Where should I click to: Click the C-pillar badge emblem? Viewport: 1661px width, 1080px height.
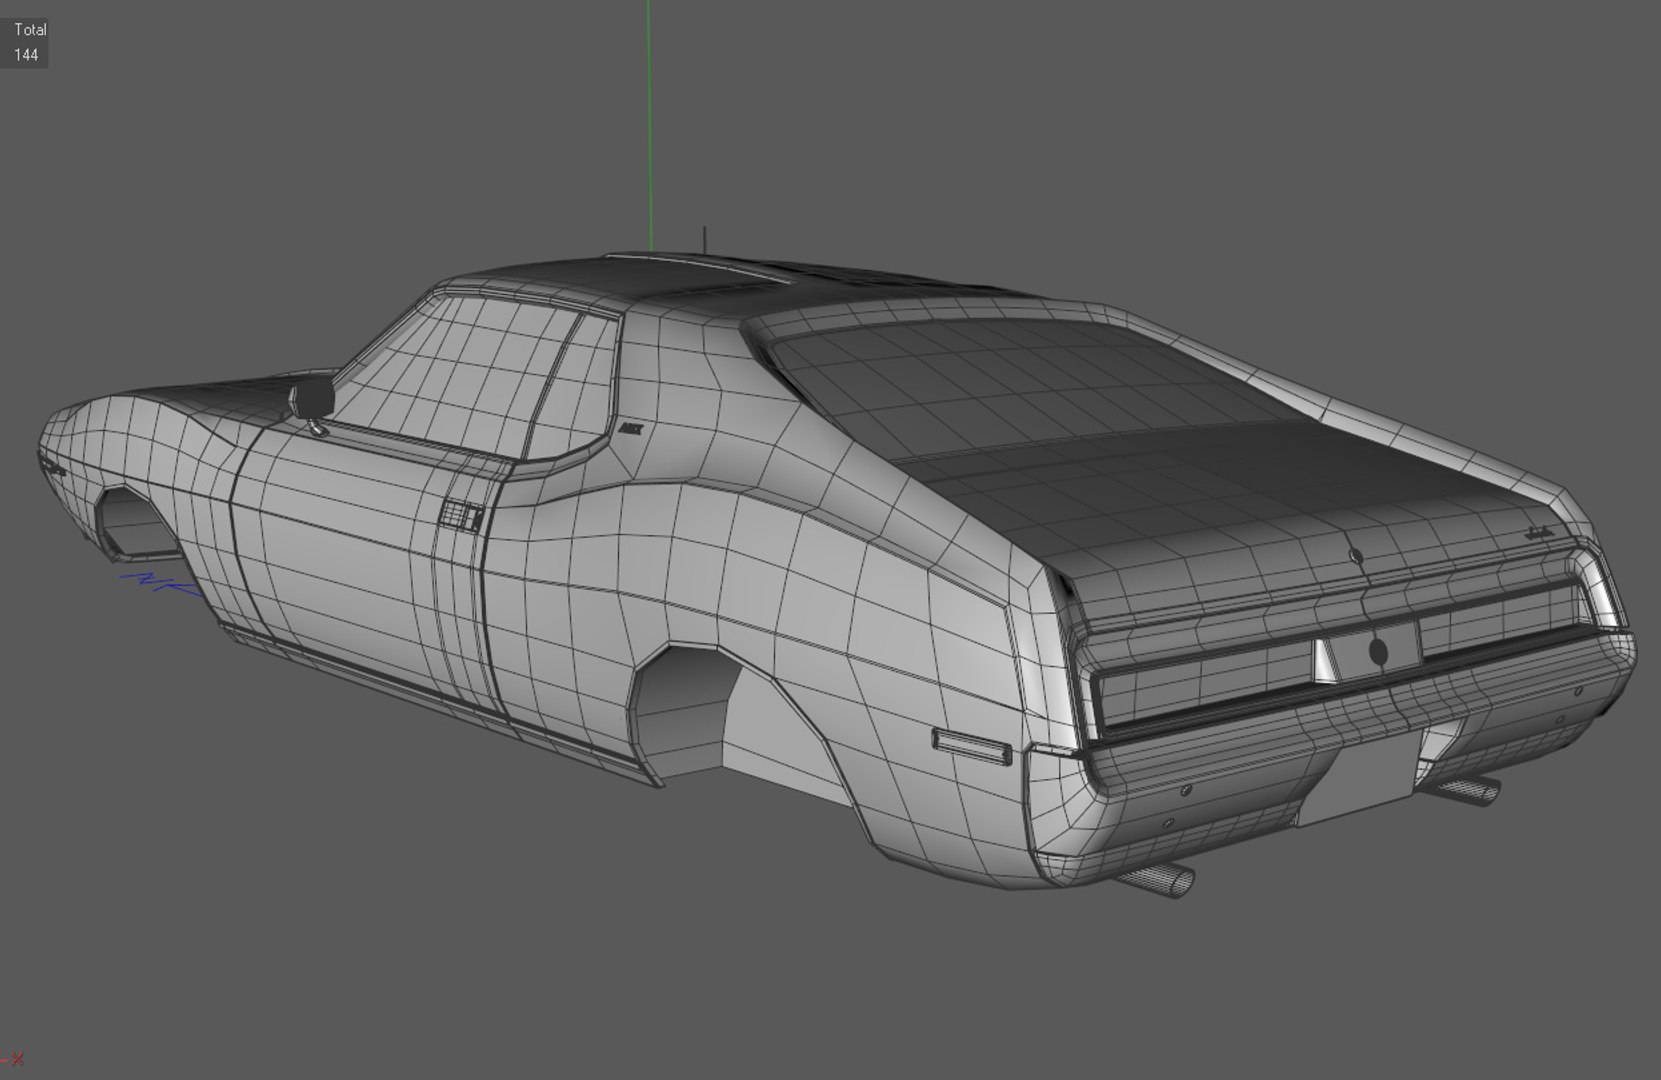(630, 428)
